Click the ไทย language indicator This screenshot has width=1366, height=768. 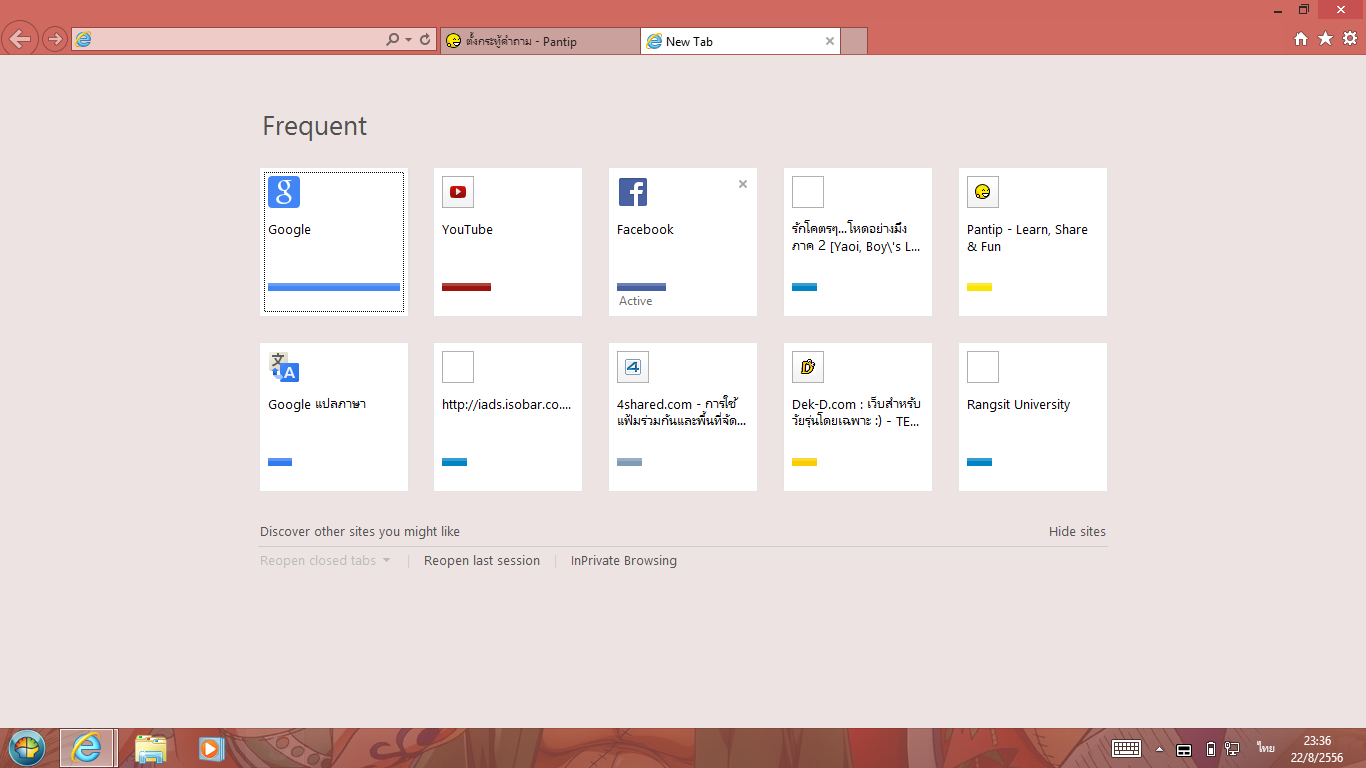1266,748
